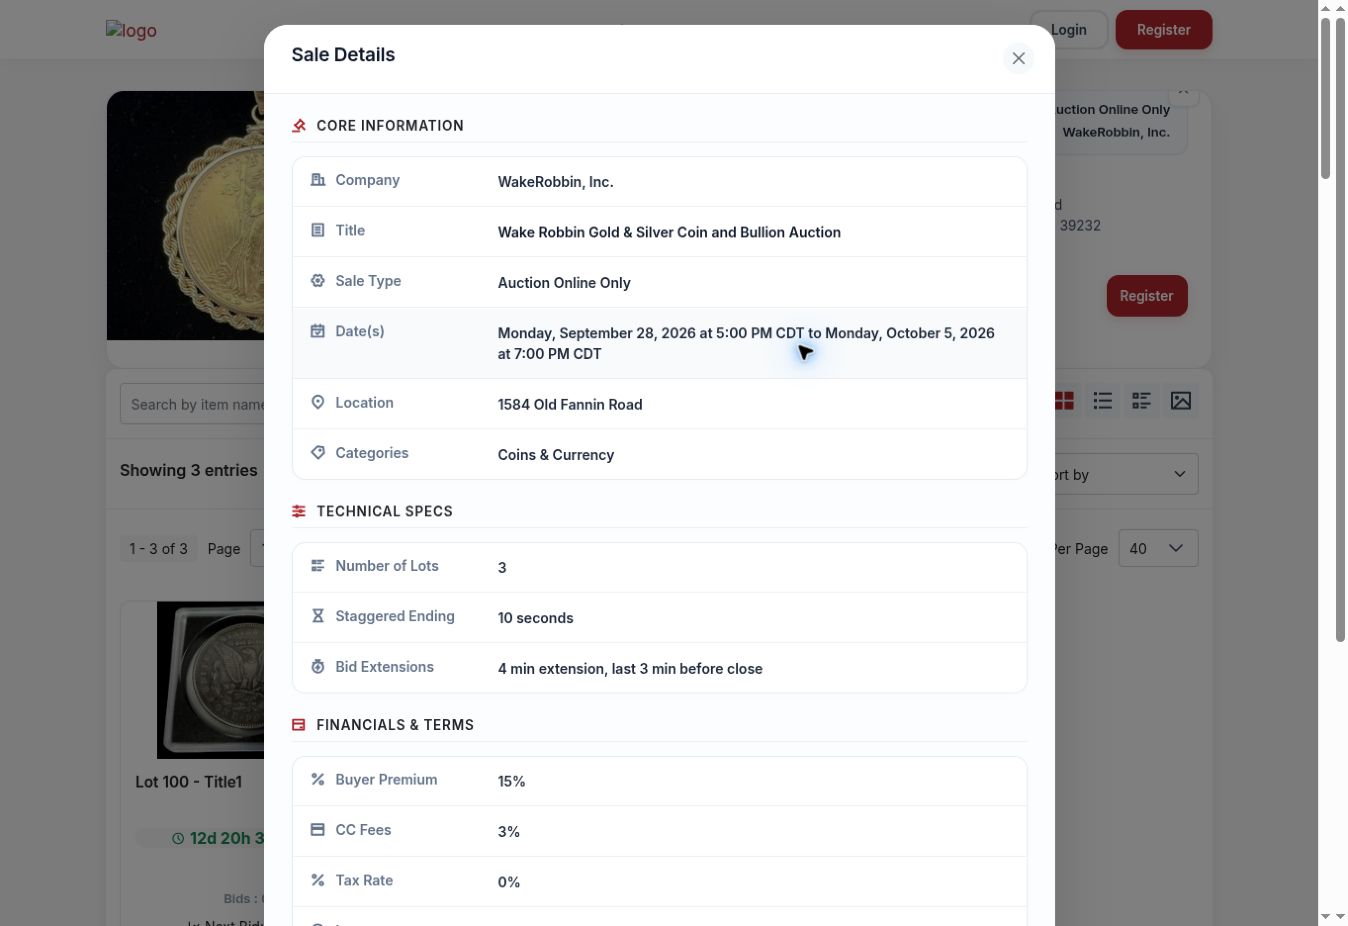The width and height of the screenshot is (1348, 926).
Task: Select the image gallery view icon
Action: [1181, 401]
